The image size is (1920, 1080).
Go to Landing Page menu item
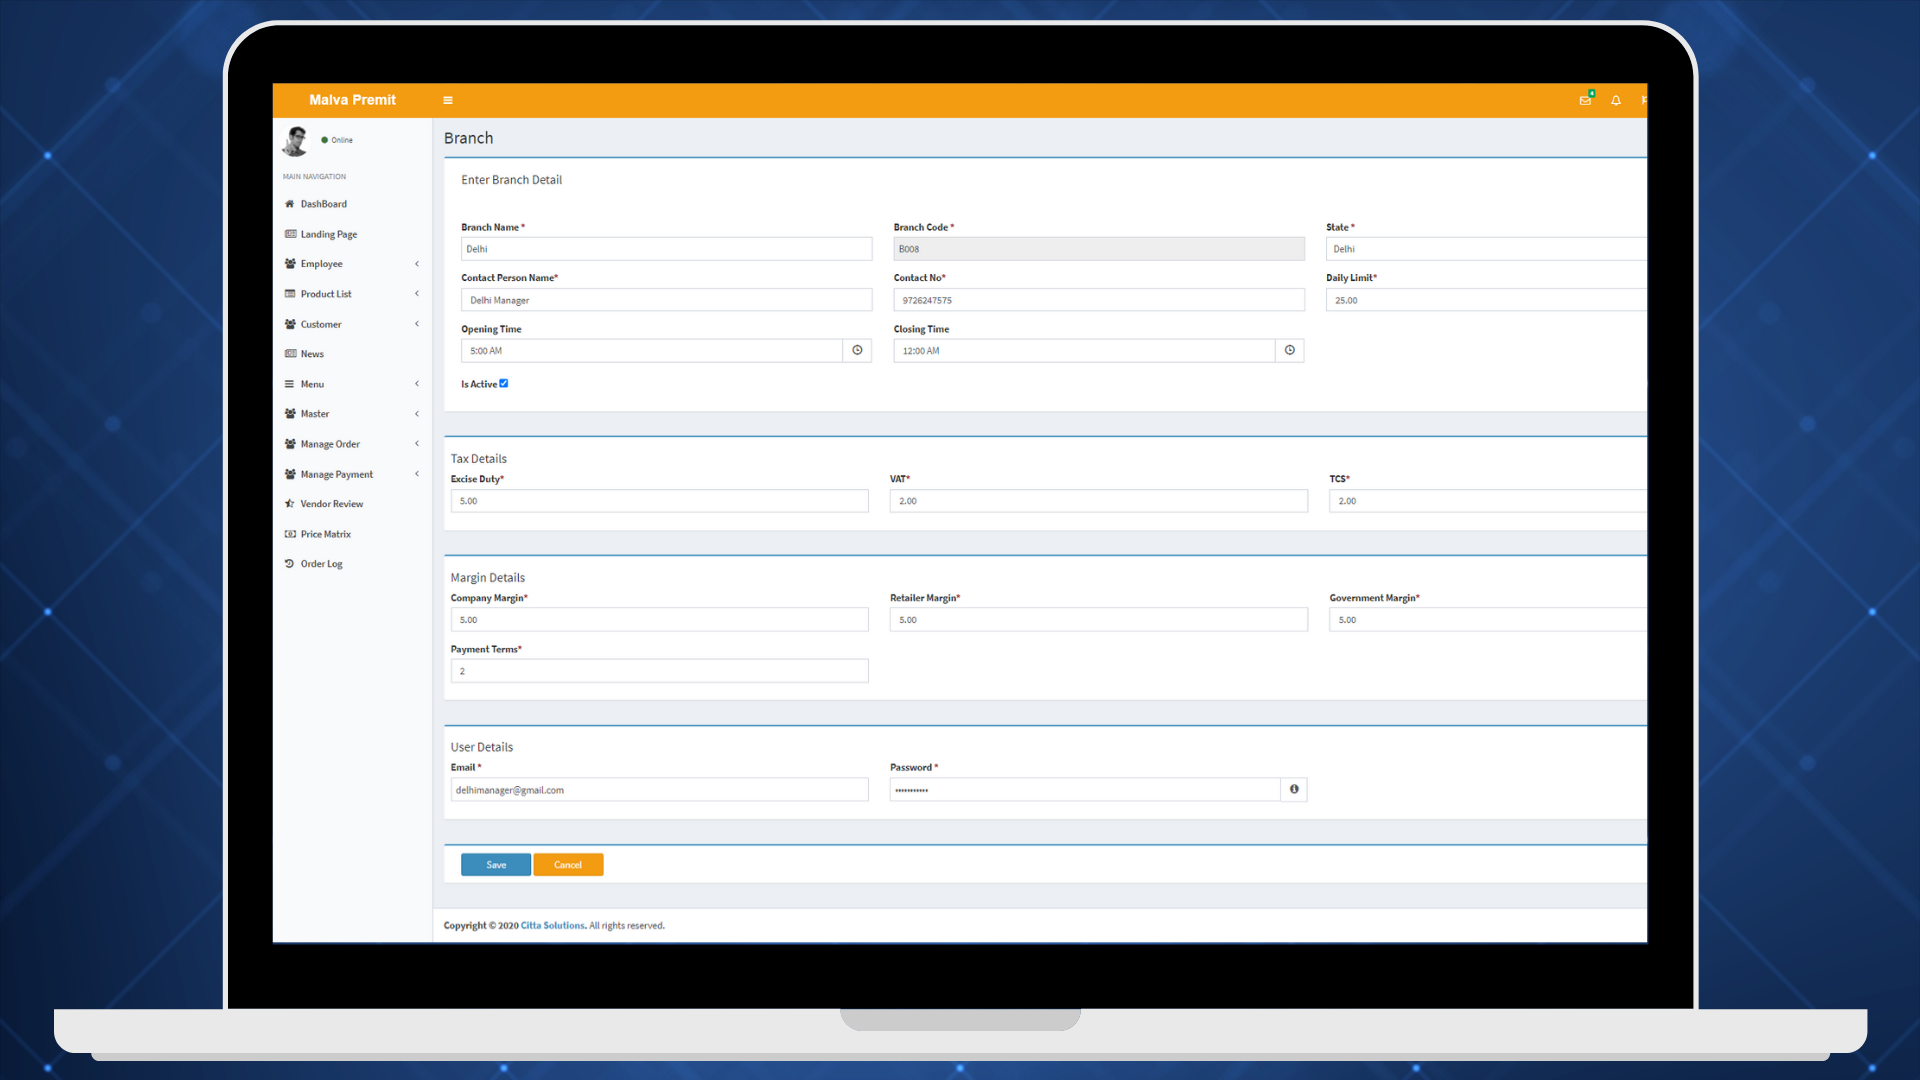(329, 234)
